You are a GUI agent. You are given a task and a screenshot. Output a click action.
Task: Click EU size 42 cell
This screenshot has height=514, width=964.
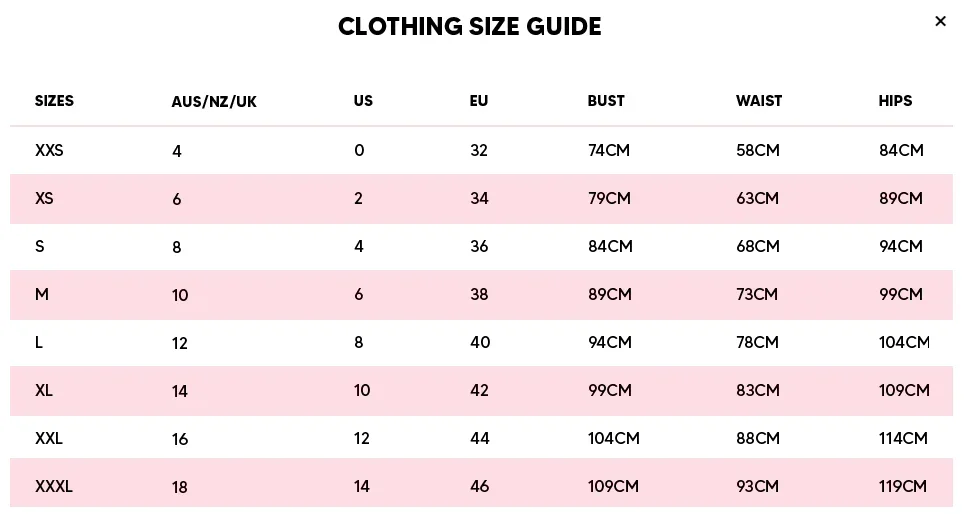pyautogui.click(x=480, y=390)
